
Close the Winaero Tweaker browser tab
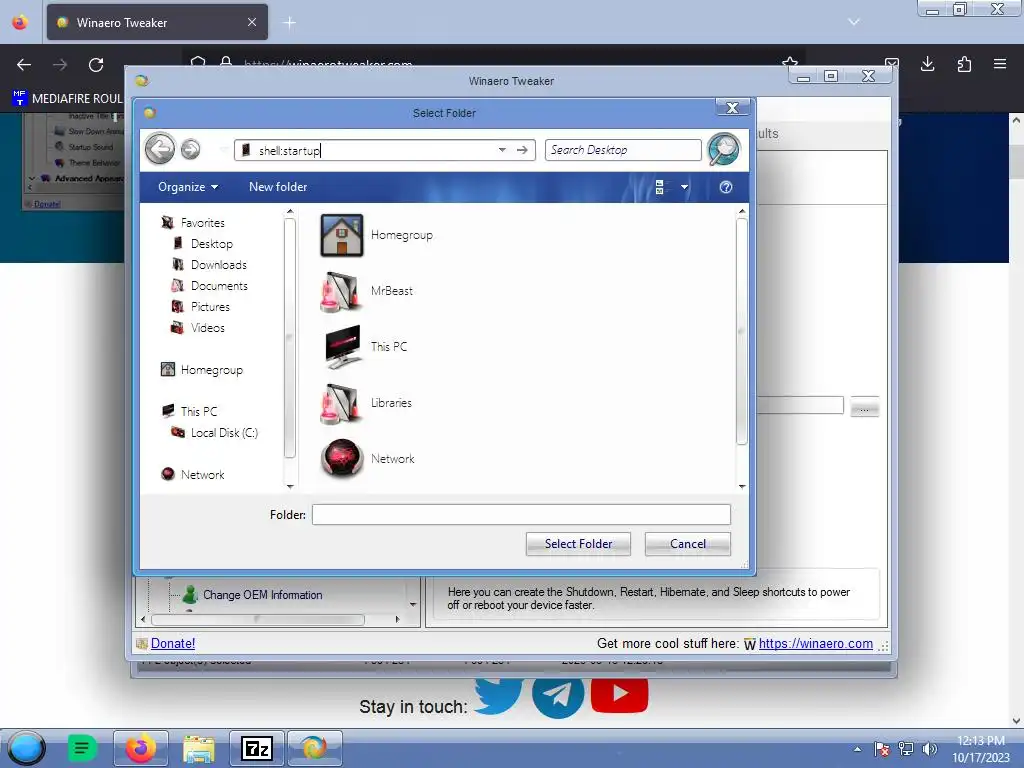click(x=252, y=22)
